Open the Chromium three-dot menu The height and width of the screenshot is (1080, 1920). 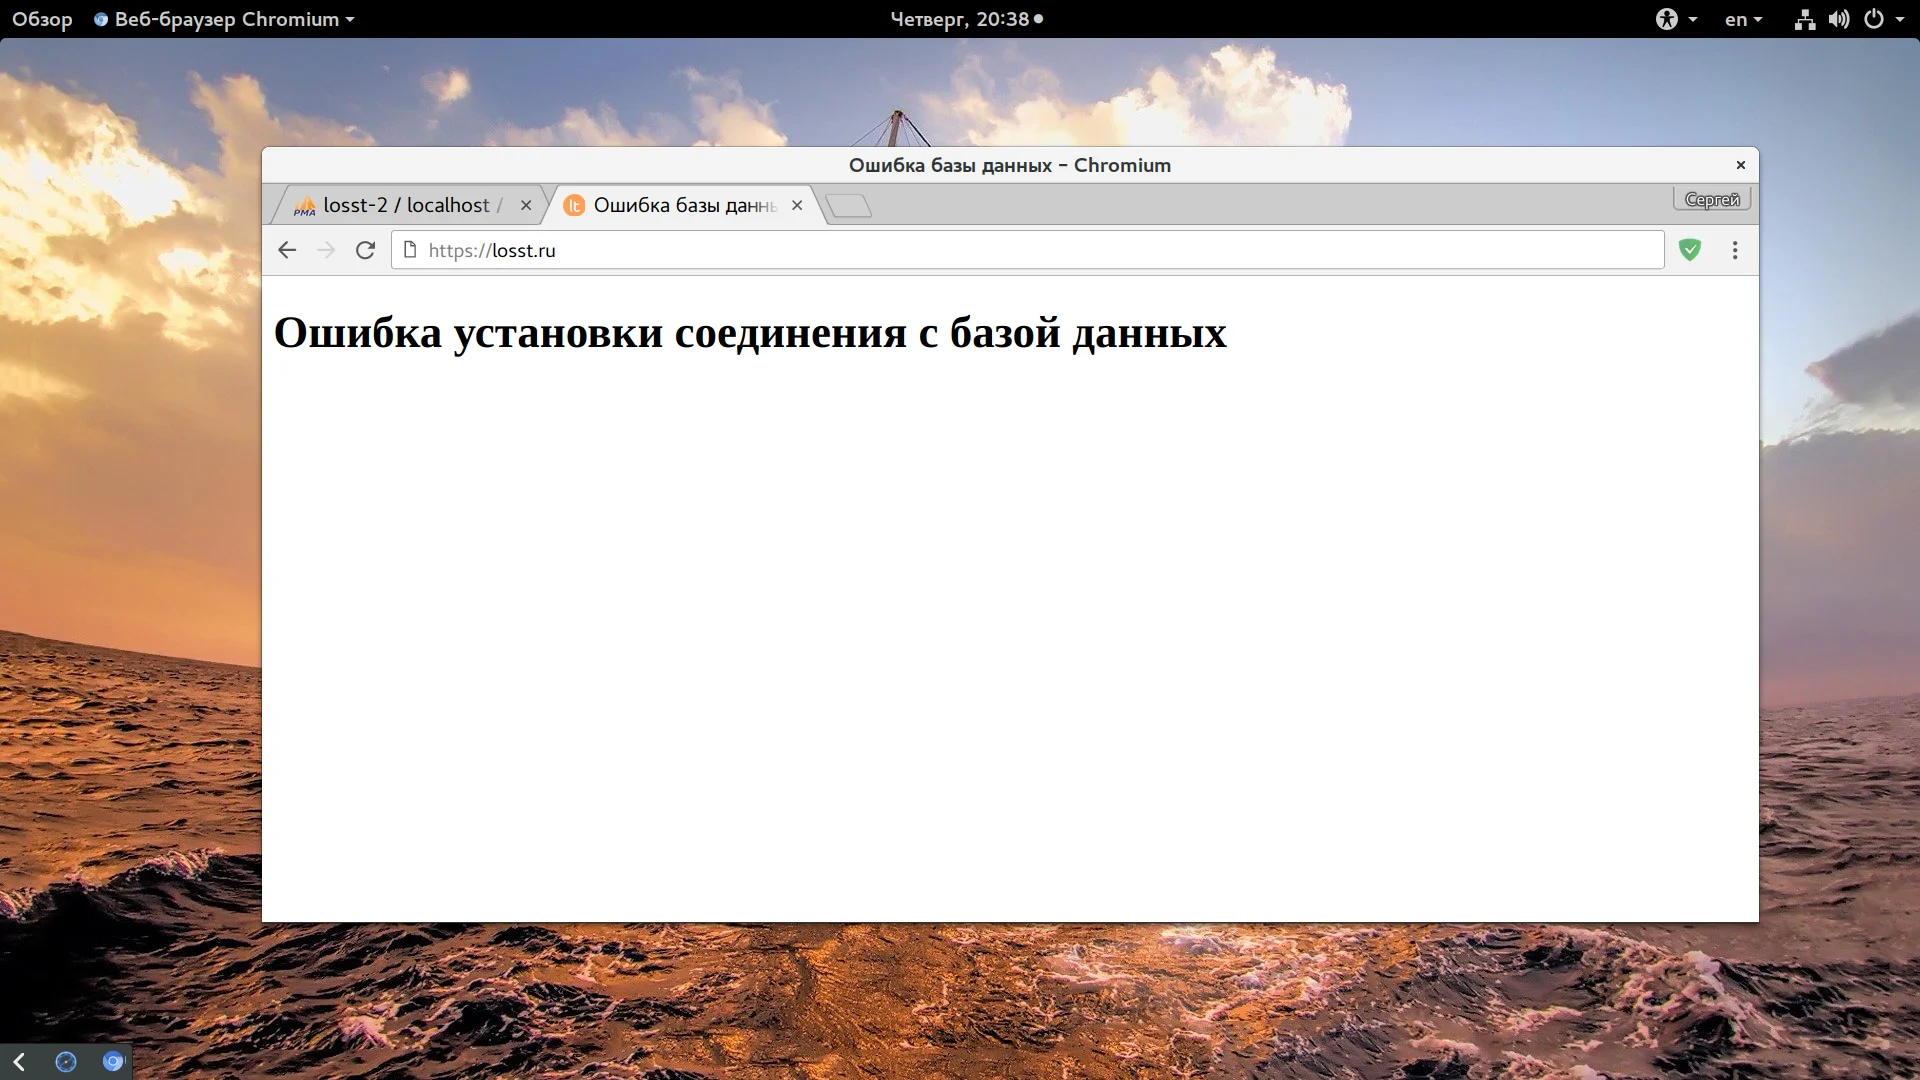click(1735, 250)
